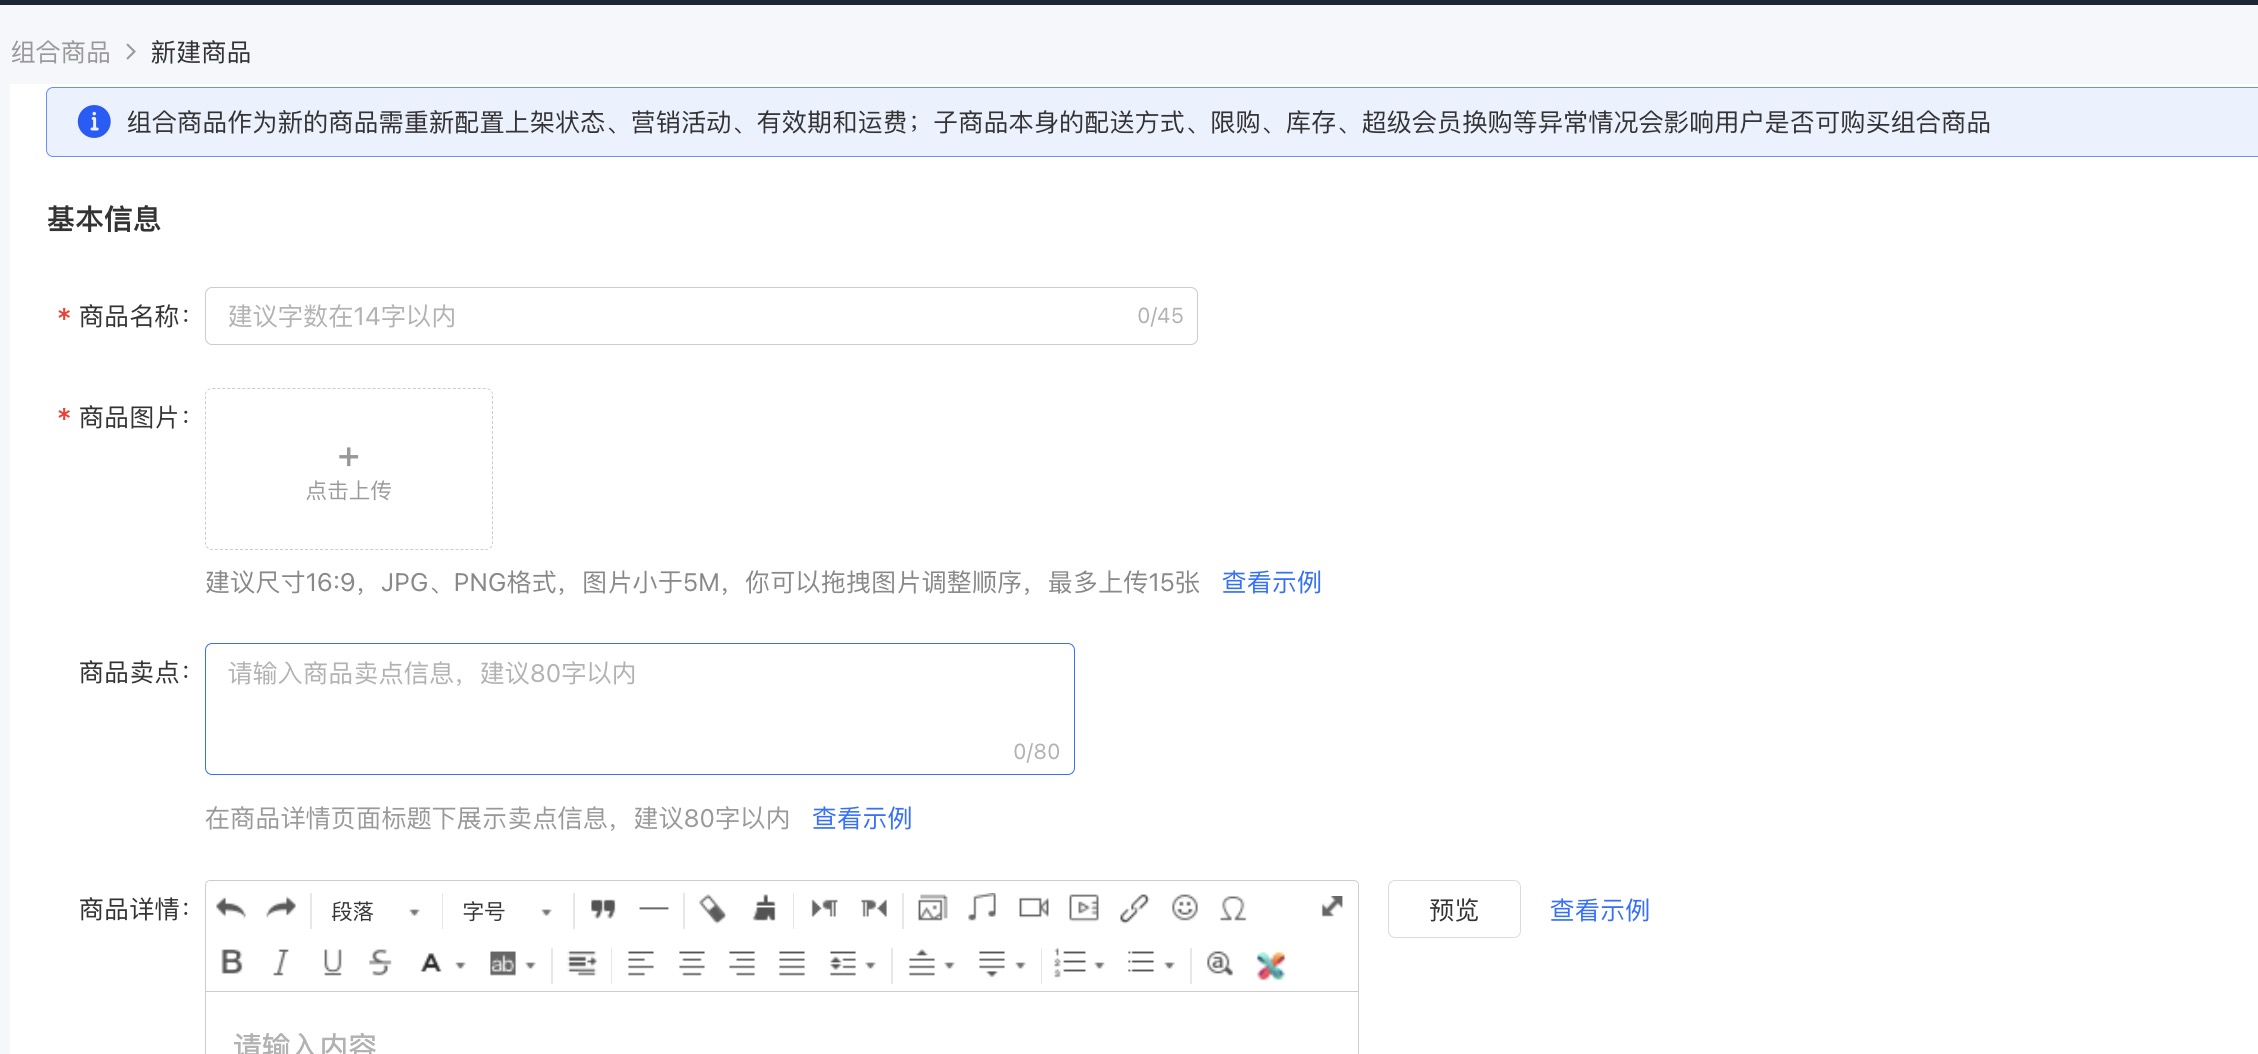Click the 预览 preview button
This screenshot has height=1054, width=2258.
coord(1453,910)
